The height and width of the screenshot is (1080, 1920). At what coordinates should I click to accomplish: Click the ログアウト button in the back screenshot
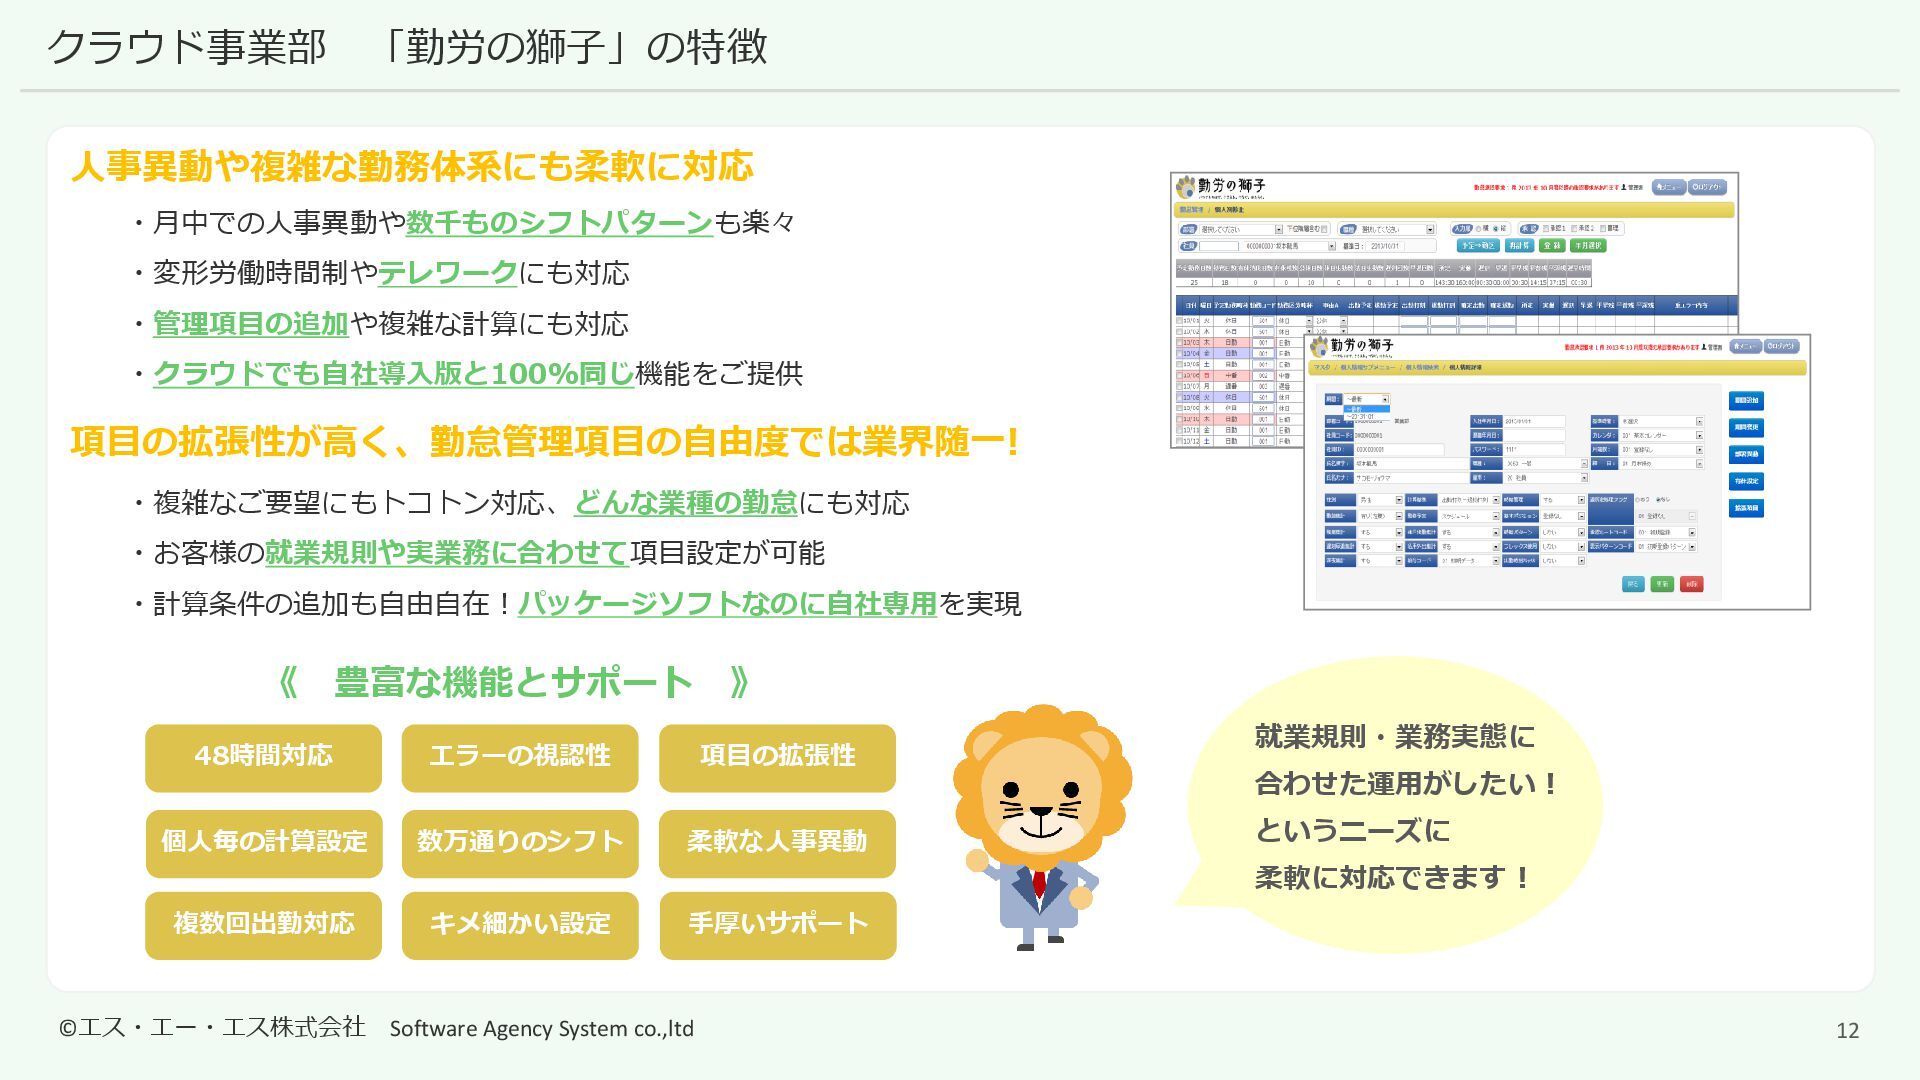click(1708, 187)
